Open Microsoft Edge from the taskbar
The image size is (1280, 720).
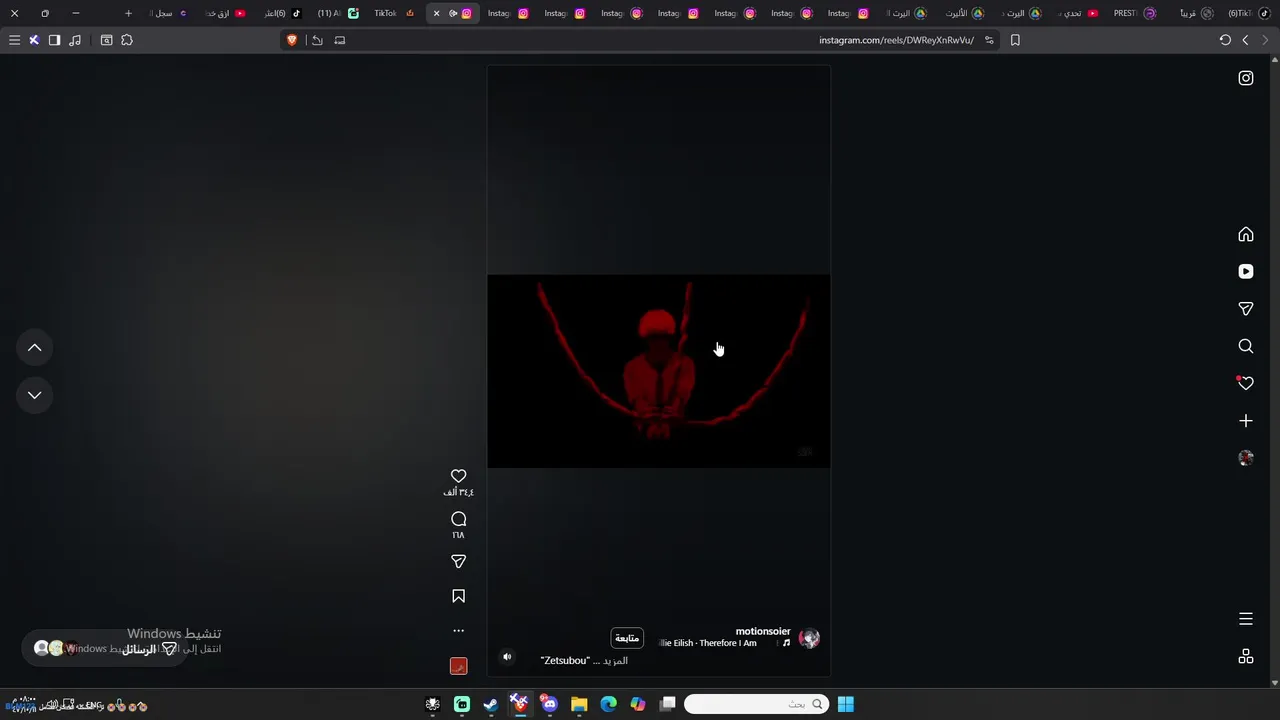tap(608, 704)
